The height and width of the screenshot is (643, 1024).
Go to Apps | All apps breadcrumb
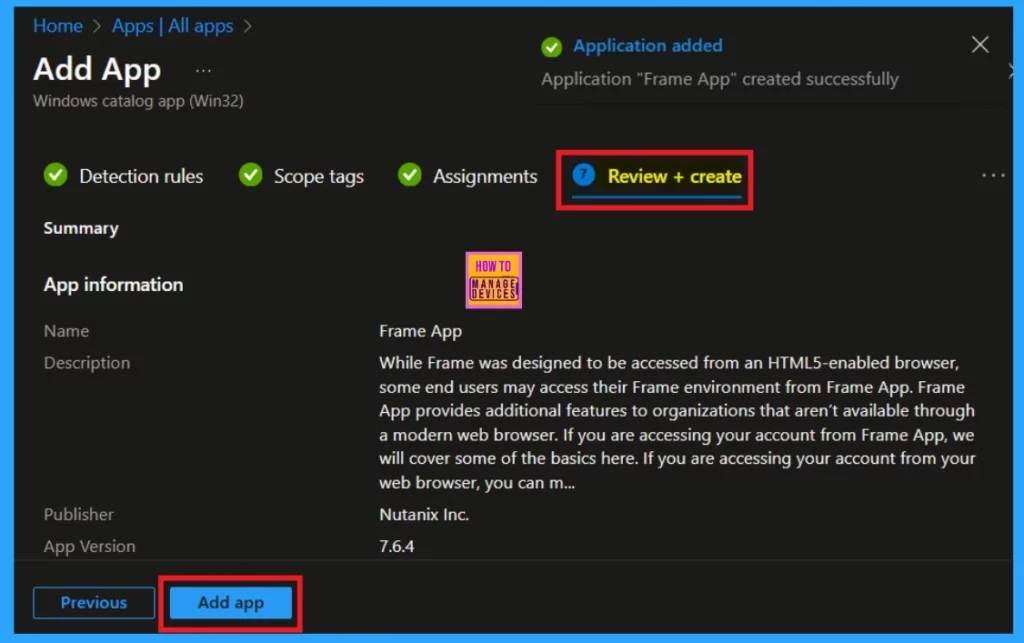click(172, 26)
